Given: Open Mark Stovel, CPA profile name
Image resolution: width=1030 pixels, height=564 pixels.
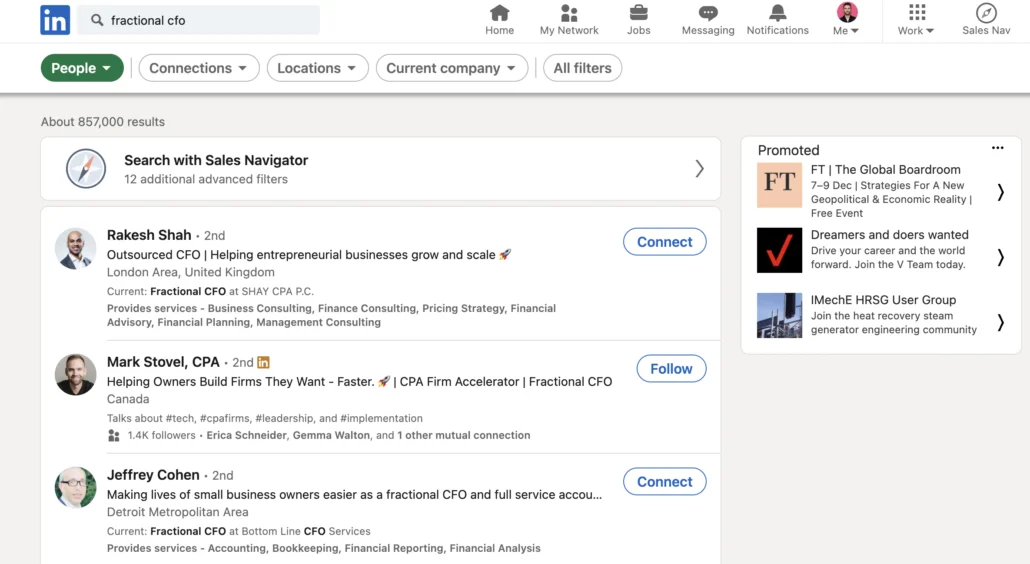Looking at the screenshot, I should pyautogui.click(x=163, y=362).
